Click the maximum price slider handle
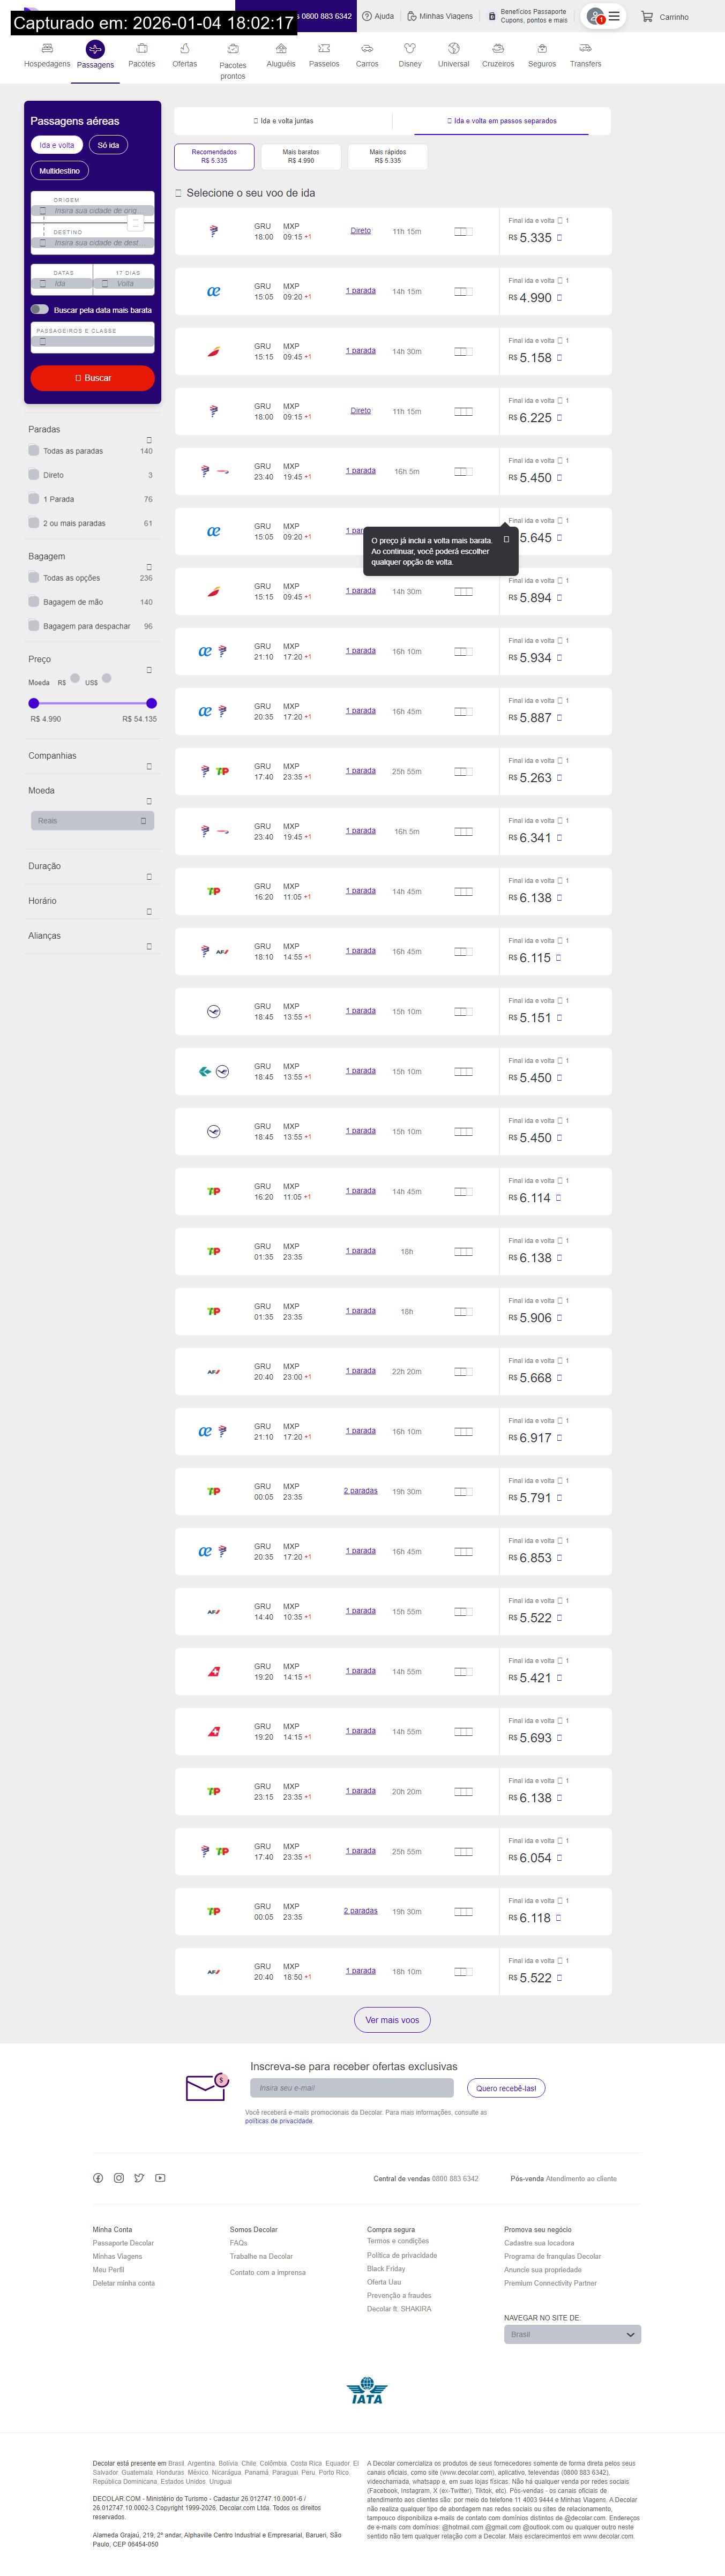Viewport: 725px width, 2576px height. (151, 703)
